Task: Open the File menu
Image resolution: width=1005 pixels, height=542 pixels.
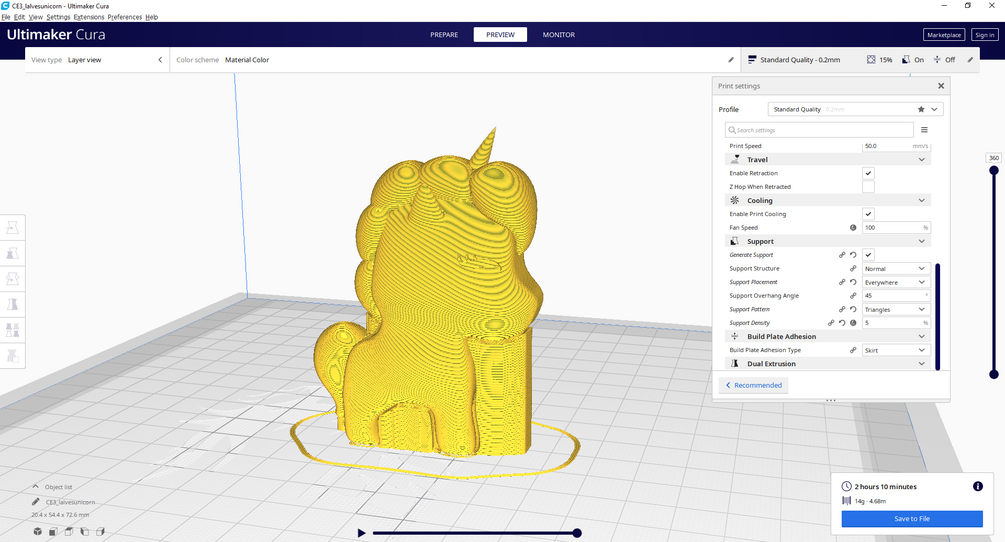Action: [6, 17]
